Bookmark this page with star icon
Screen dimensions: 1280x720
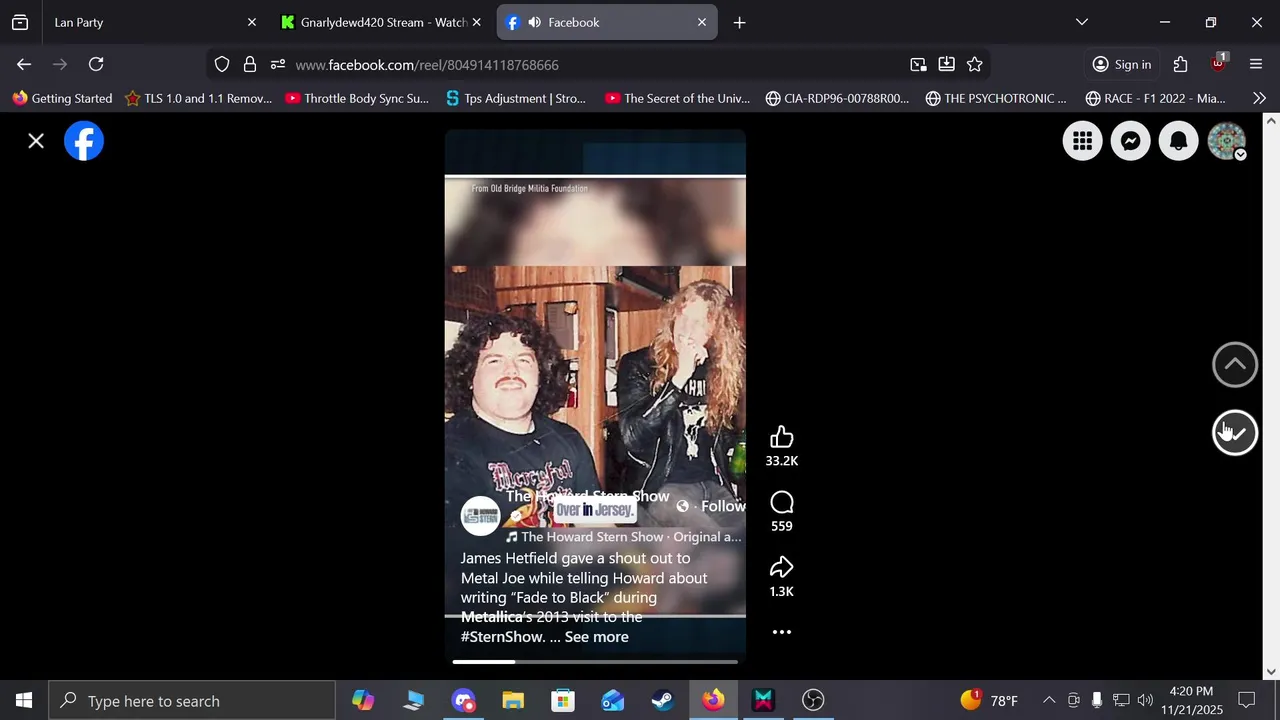[975, 64]
